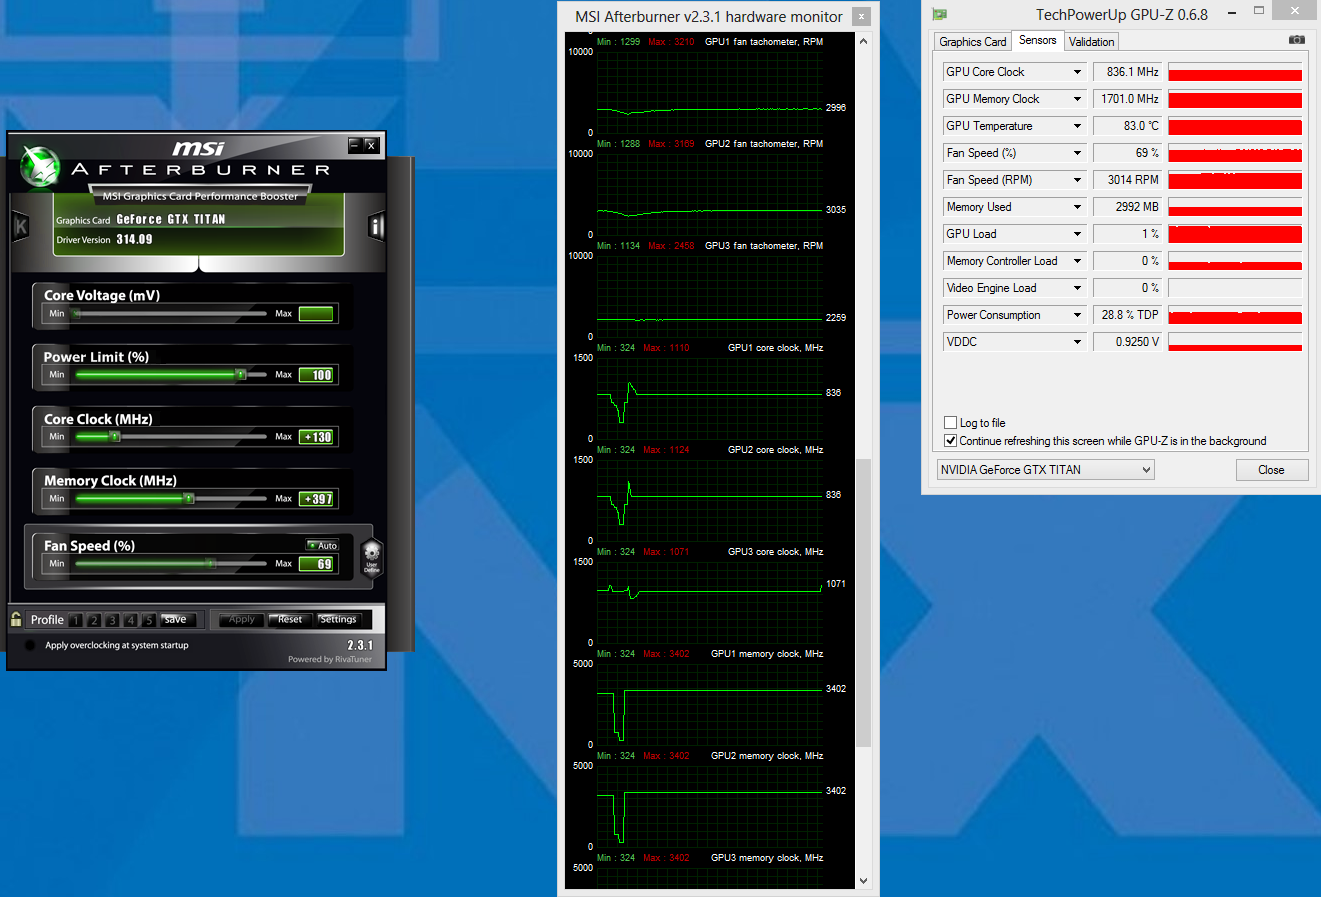Click the Memory Clock slider handle
This screenshot has height=897, width=1321.
188,498
